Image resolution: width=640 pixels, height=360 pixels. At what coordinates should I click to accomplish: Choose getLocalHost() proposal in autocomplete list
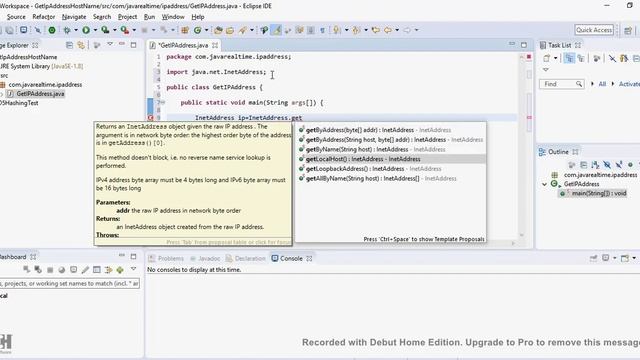[x=391, y=159]
